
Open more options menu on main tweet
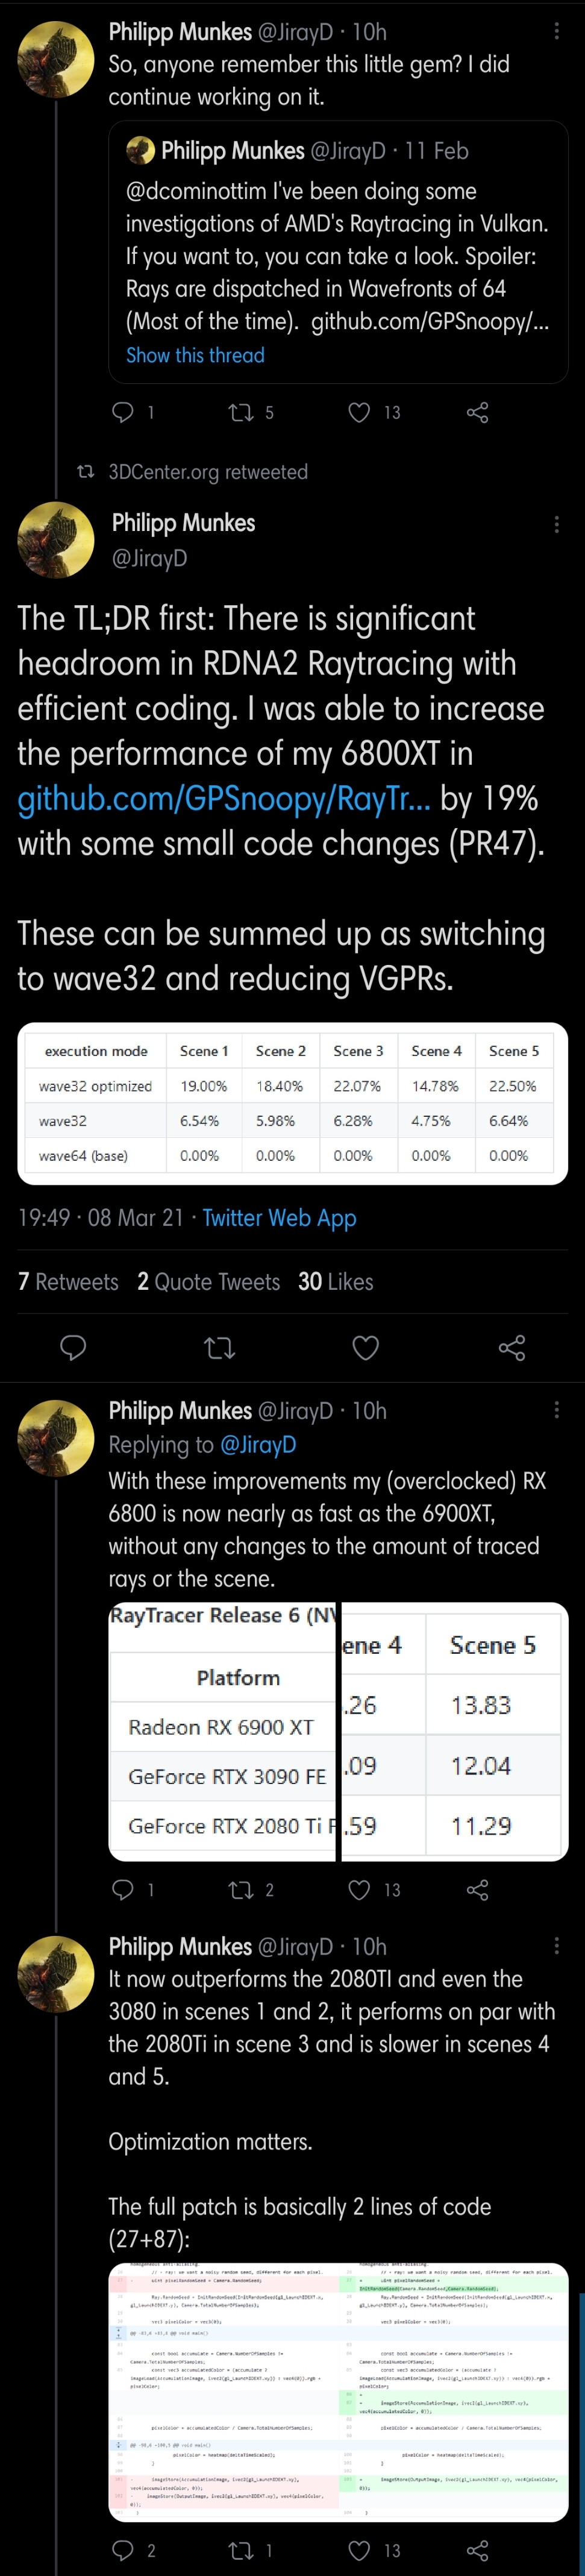coord(556,524)
